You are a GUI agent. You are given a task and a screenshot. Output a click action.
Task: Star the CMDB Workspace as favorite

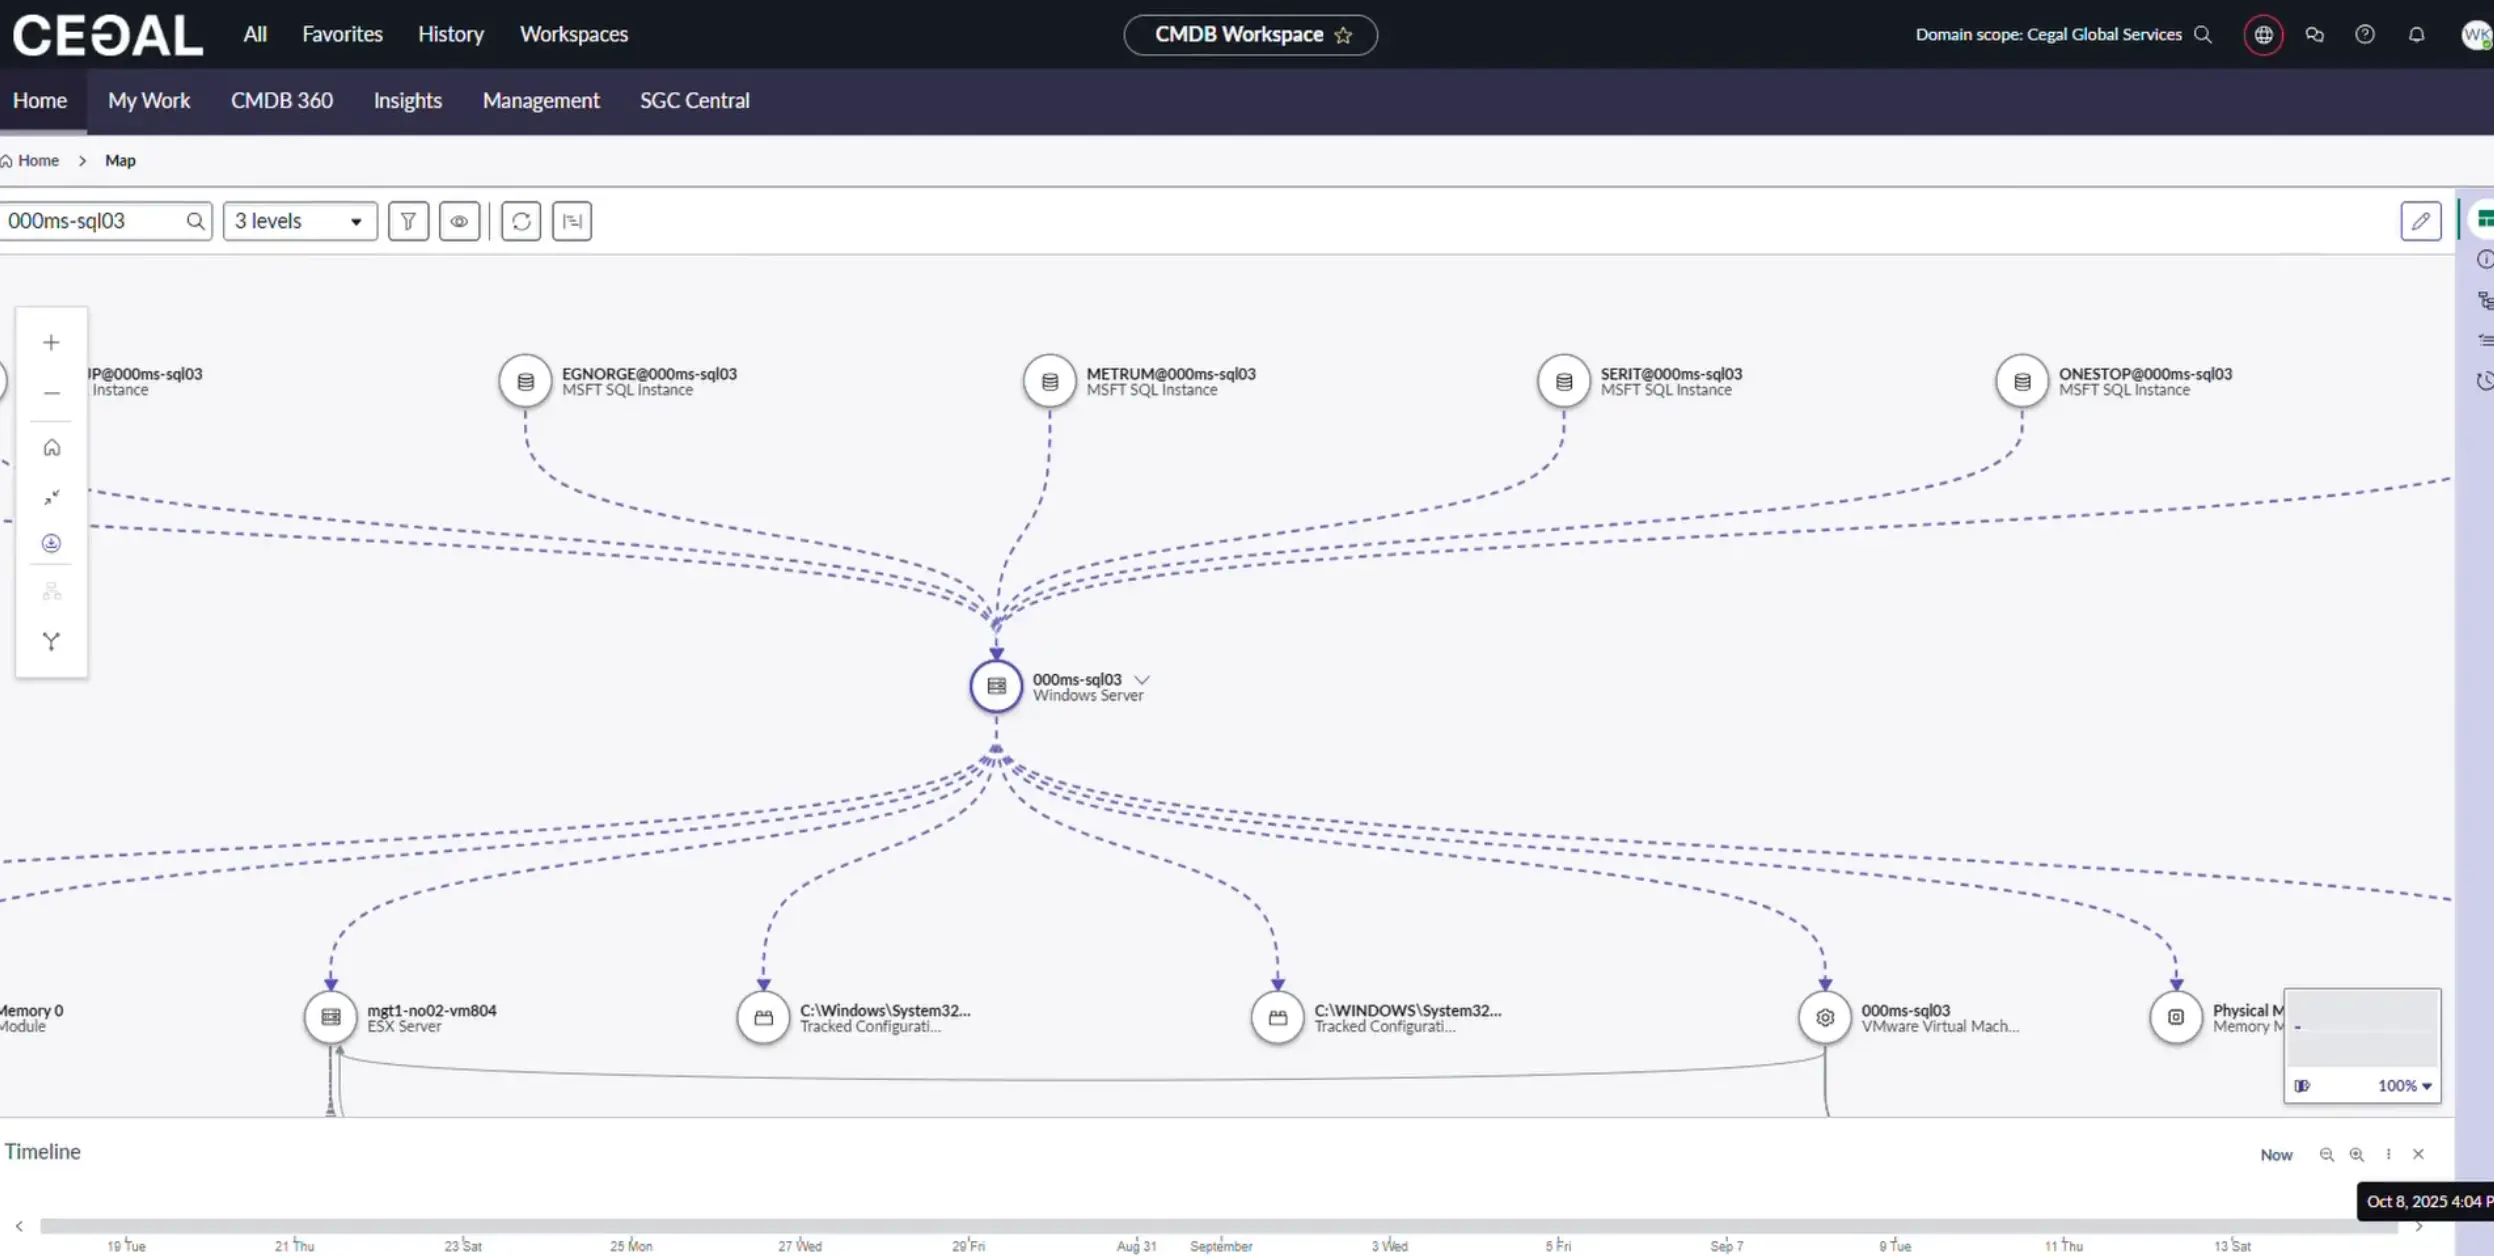[1343, 35]
